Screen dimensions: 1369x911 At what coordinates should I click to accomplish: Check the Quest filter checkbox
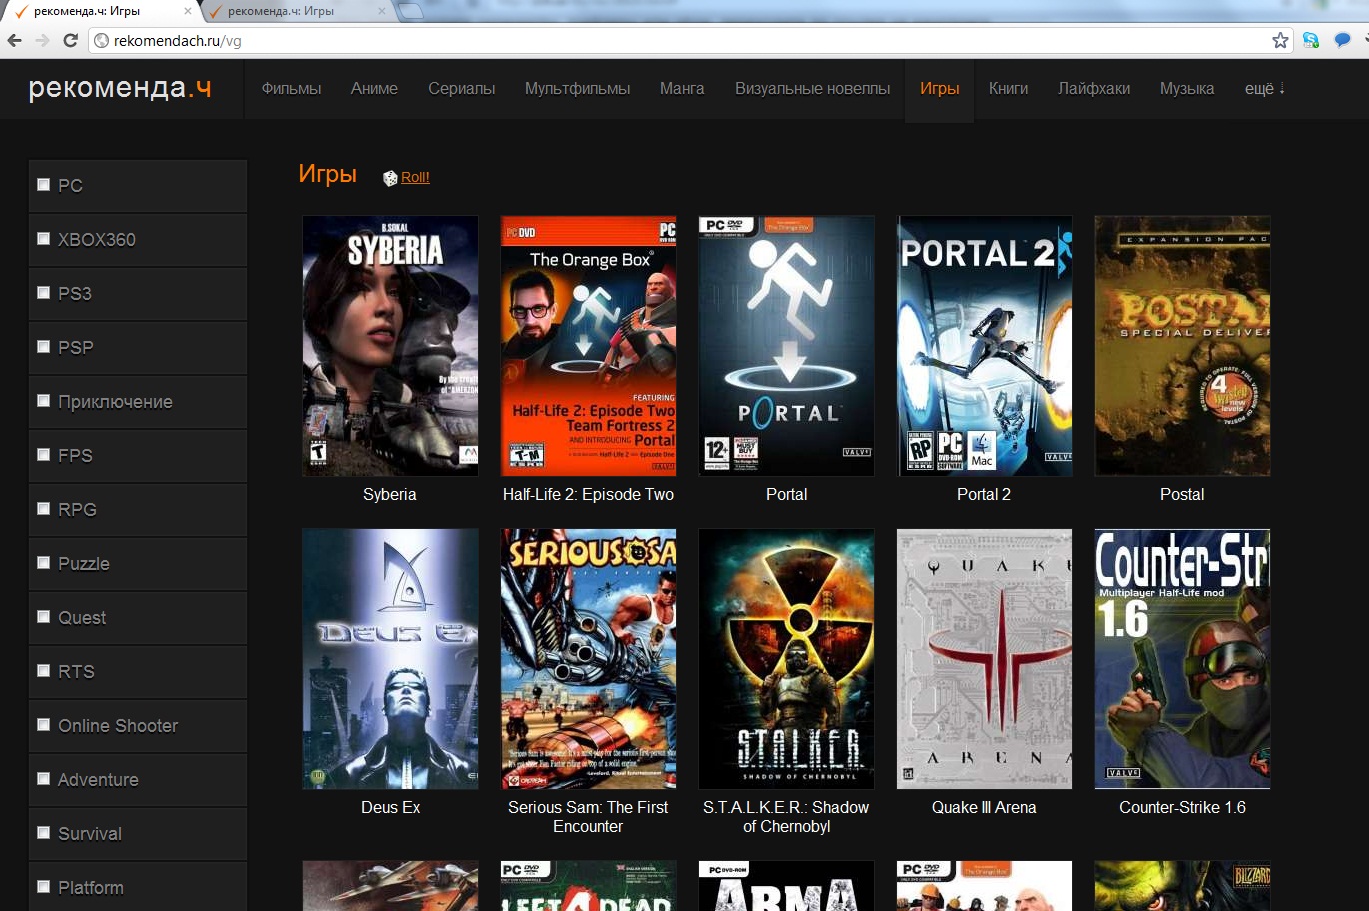point(43,616)
